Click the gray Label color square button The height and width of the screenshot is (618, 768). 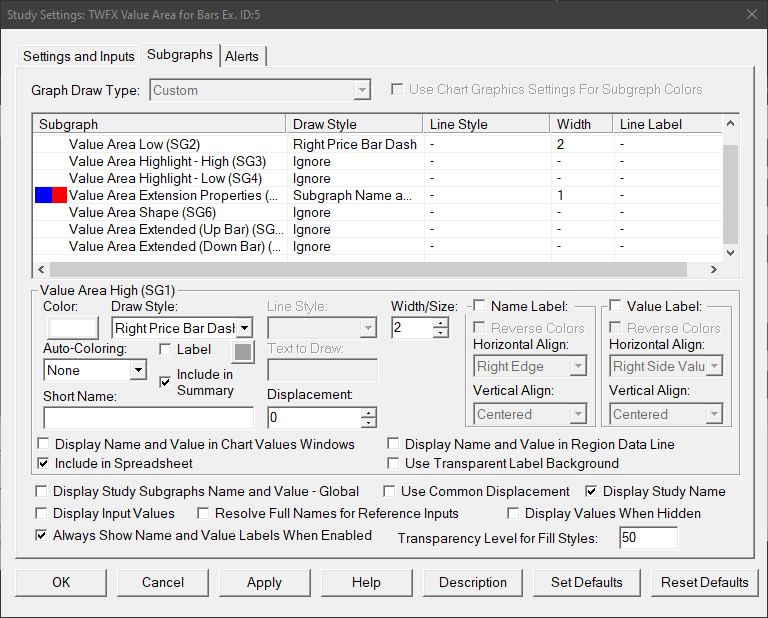[244, 351]
